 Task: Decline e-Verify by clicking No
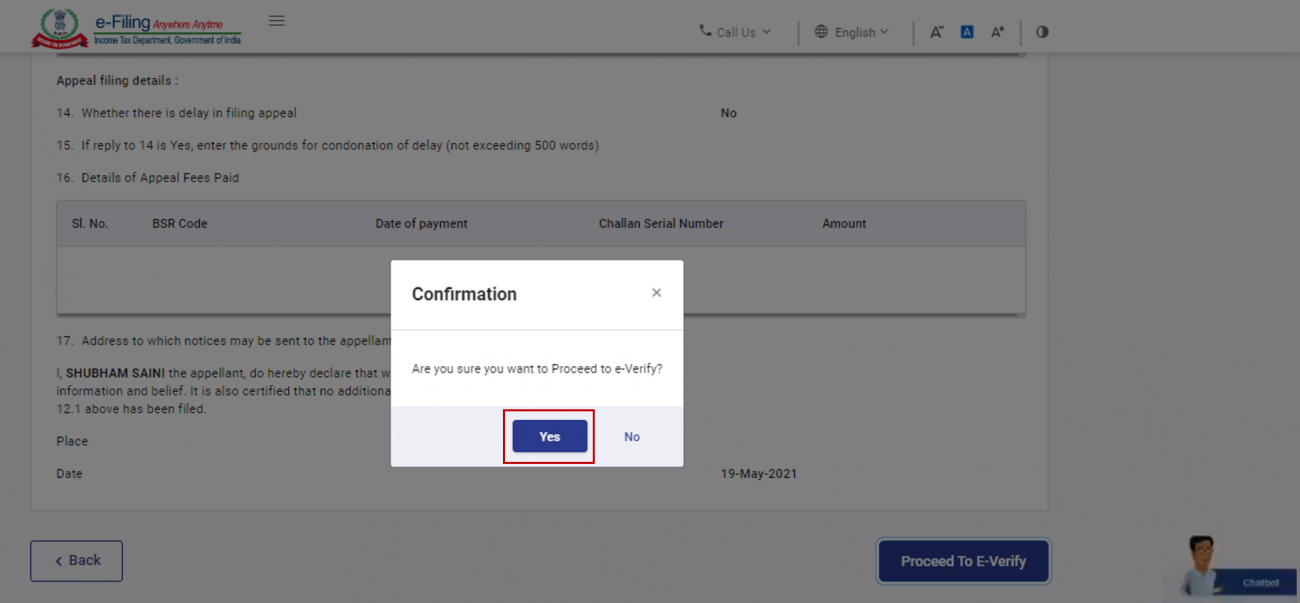pyautogui.click(x=631, y=436)
